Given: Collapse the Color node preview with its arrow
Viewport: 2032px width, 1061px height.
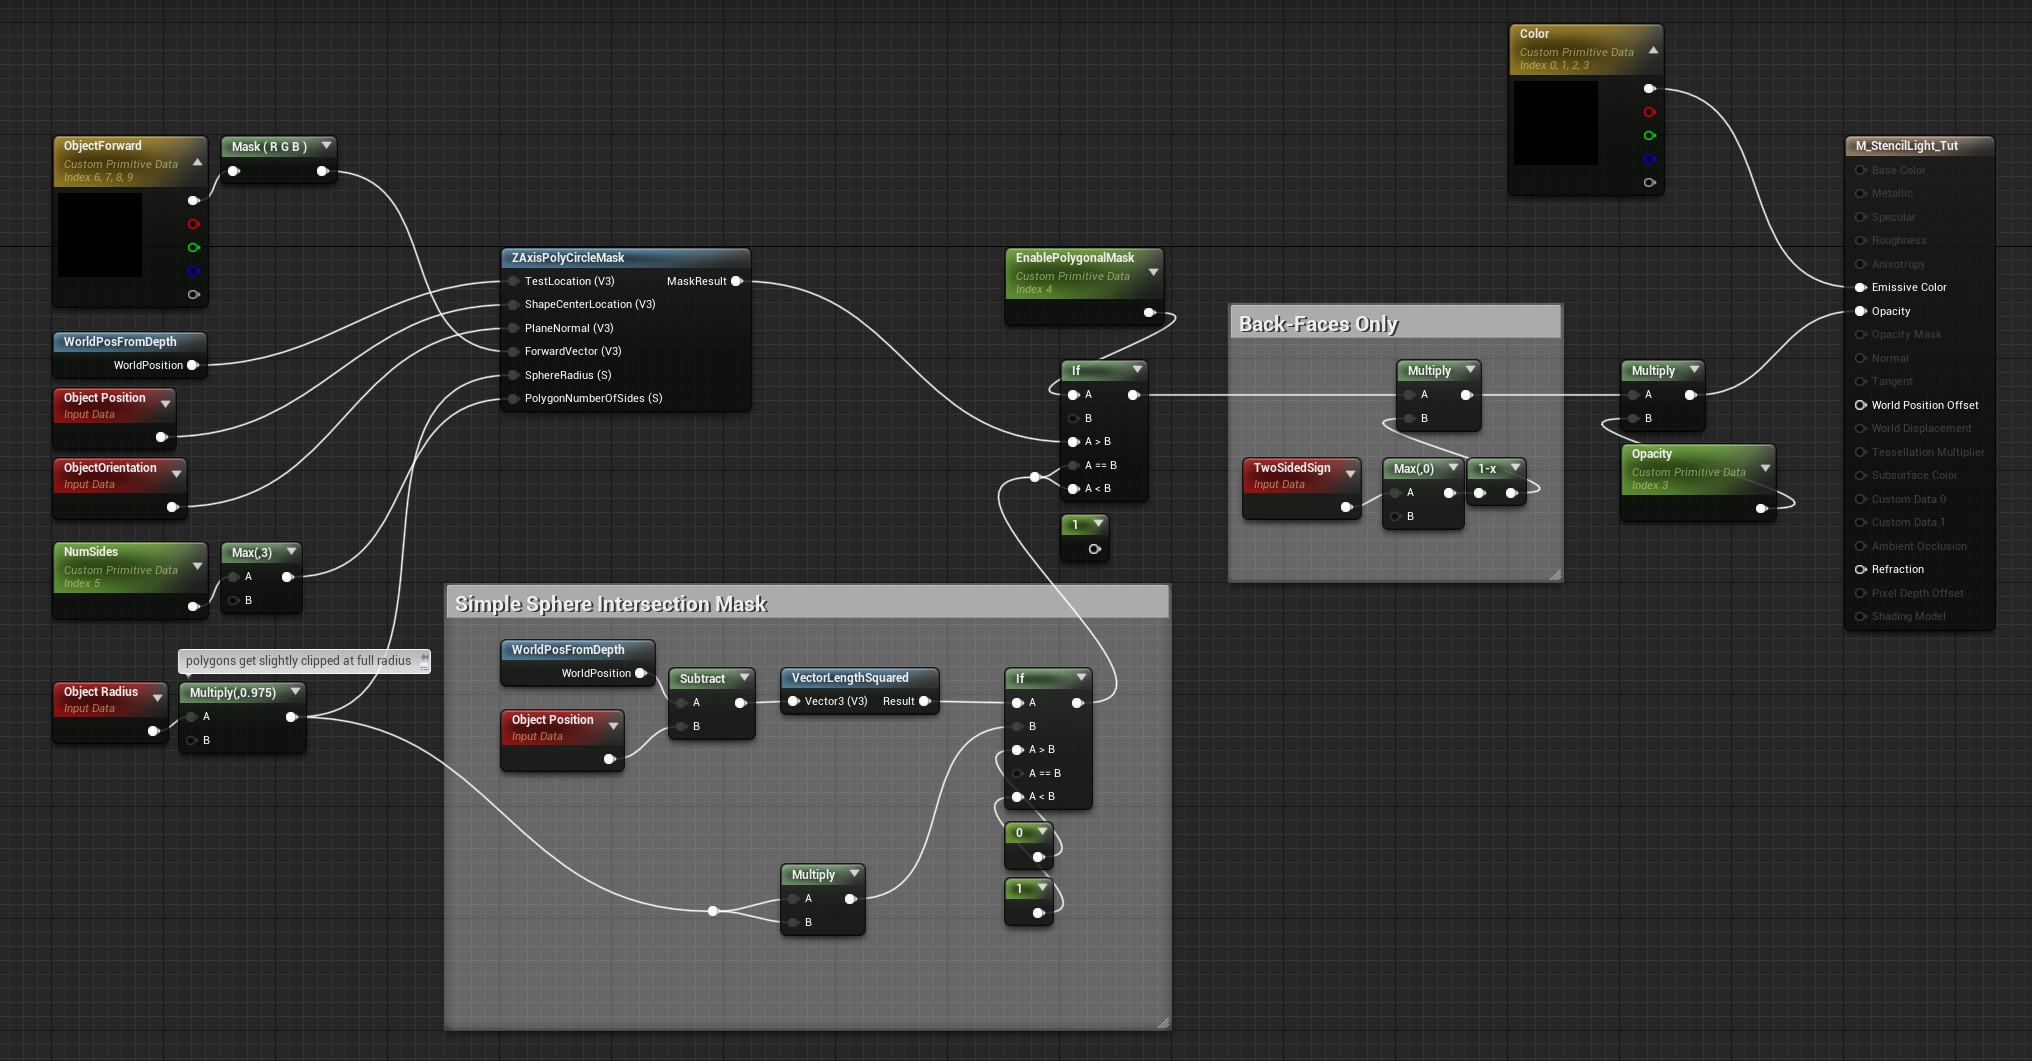Looking at the screenshot, I should tap(1653, 50).
